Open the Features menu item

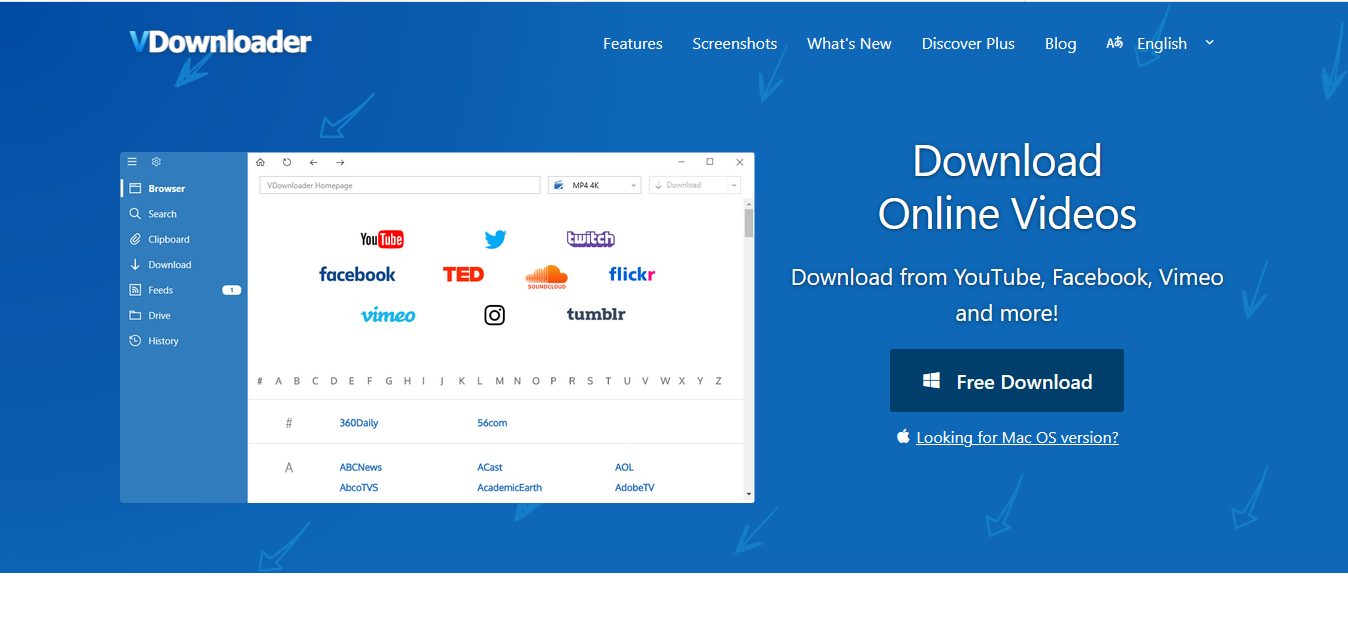pyautogui.click(x=633, y=44)
